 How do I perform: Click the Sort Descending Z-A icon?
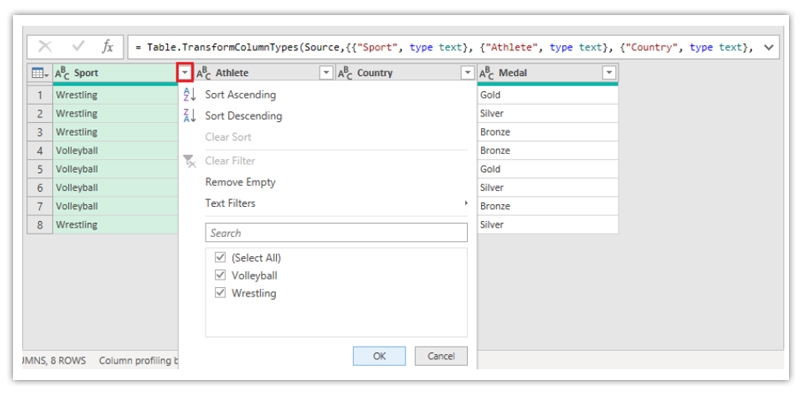[x=190, y=116]
